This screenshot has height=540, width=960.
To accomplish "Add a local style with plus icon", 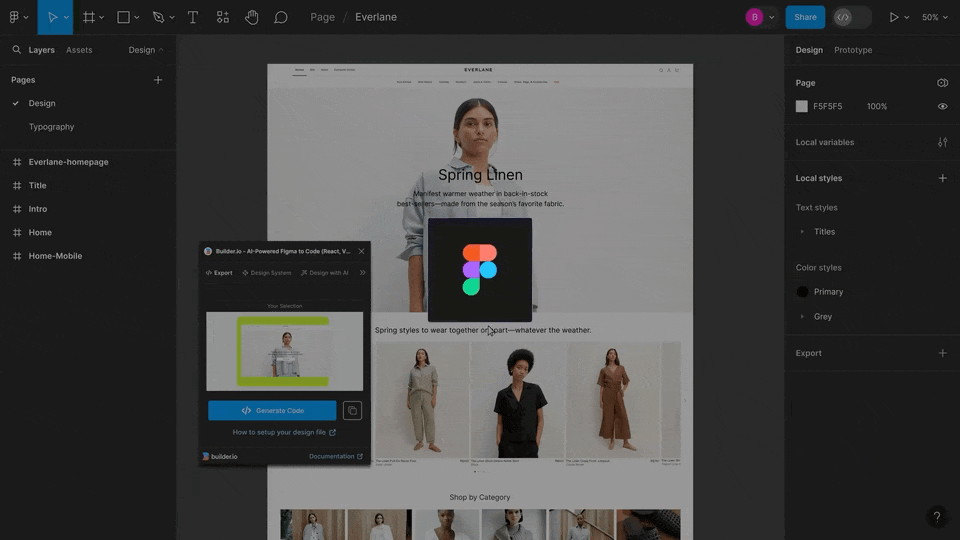I will 942,178.
